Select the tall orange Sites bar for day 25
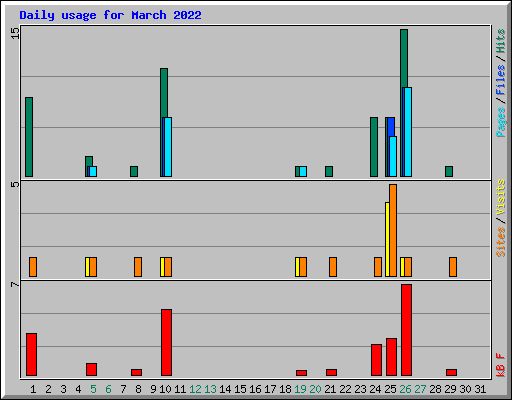 pyautogui.click(x=393, y=230)
